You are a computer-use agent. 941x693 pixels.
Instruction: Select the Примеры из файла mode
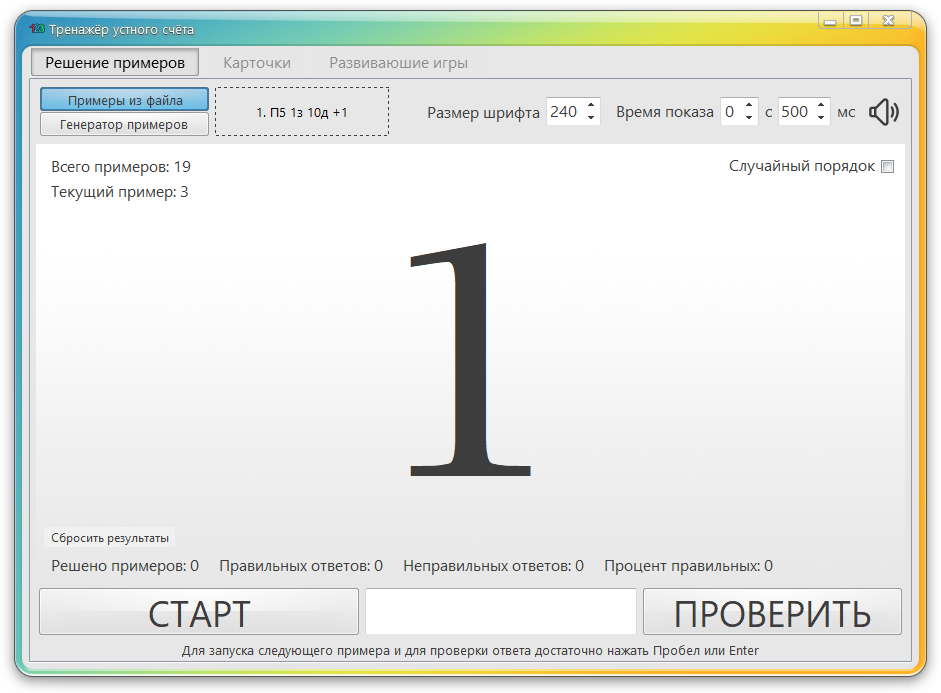click(124, 99)
